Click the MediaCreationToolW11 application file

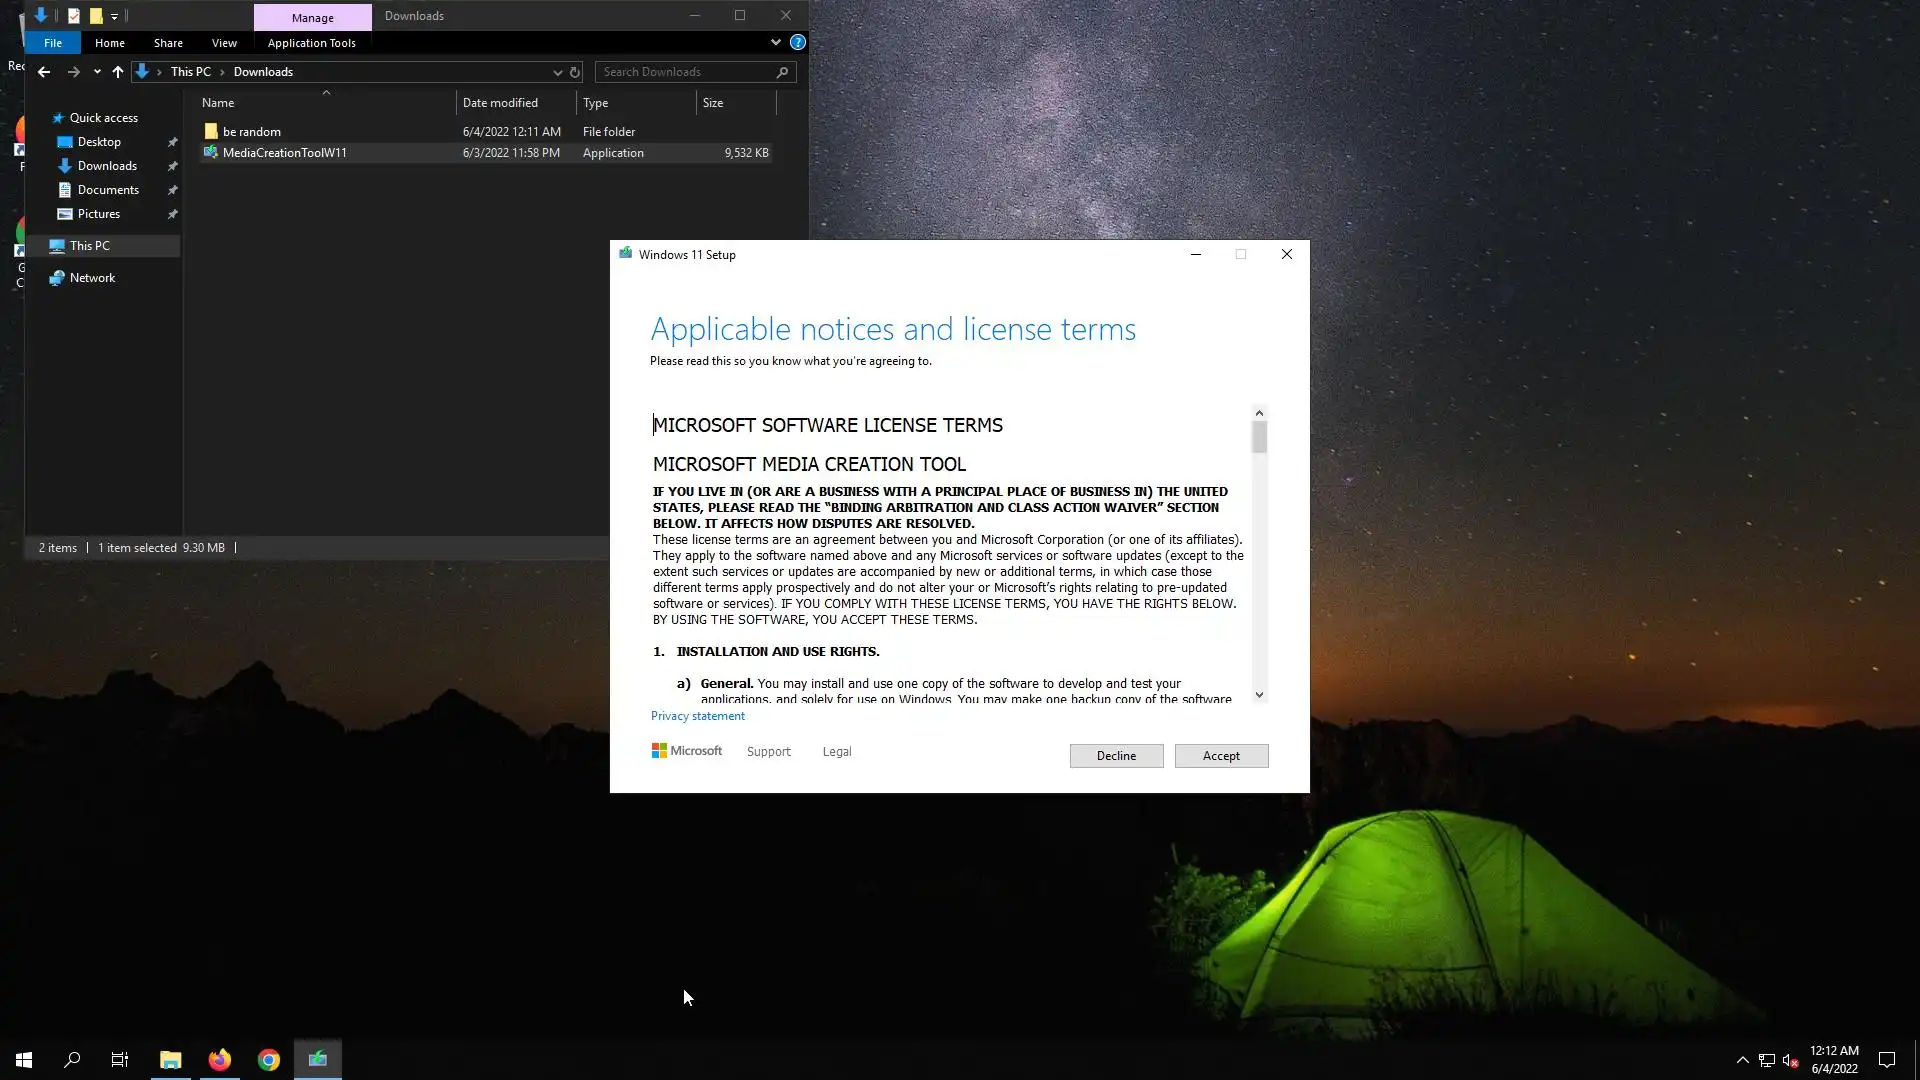(x=285, y=153)
